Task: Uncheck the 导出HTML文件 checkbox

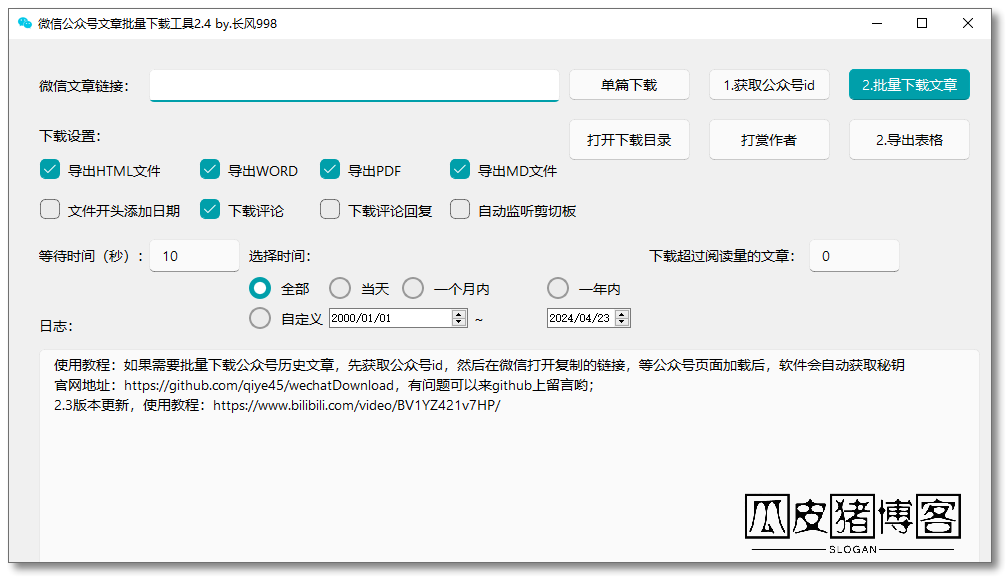Action: (x=50, y=170)
